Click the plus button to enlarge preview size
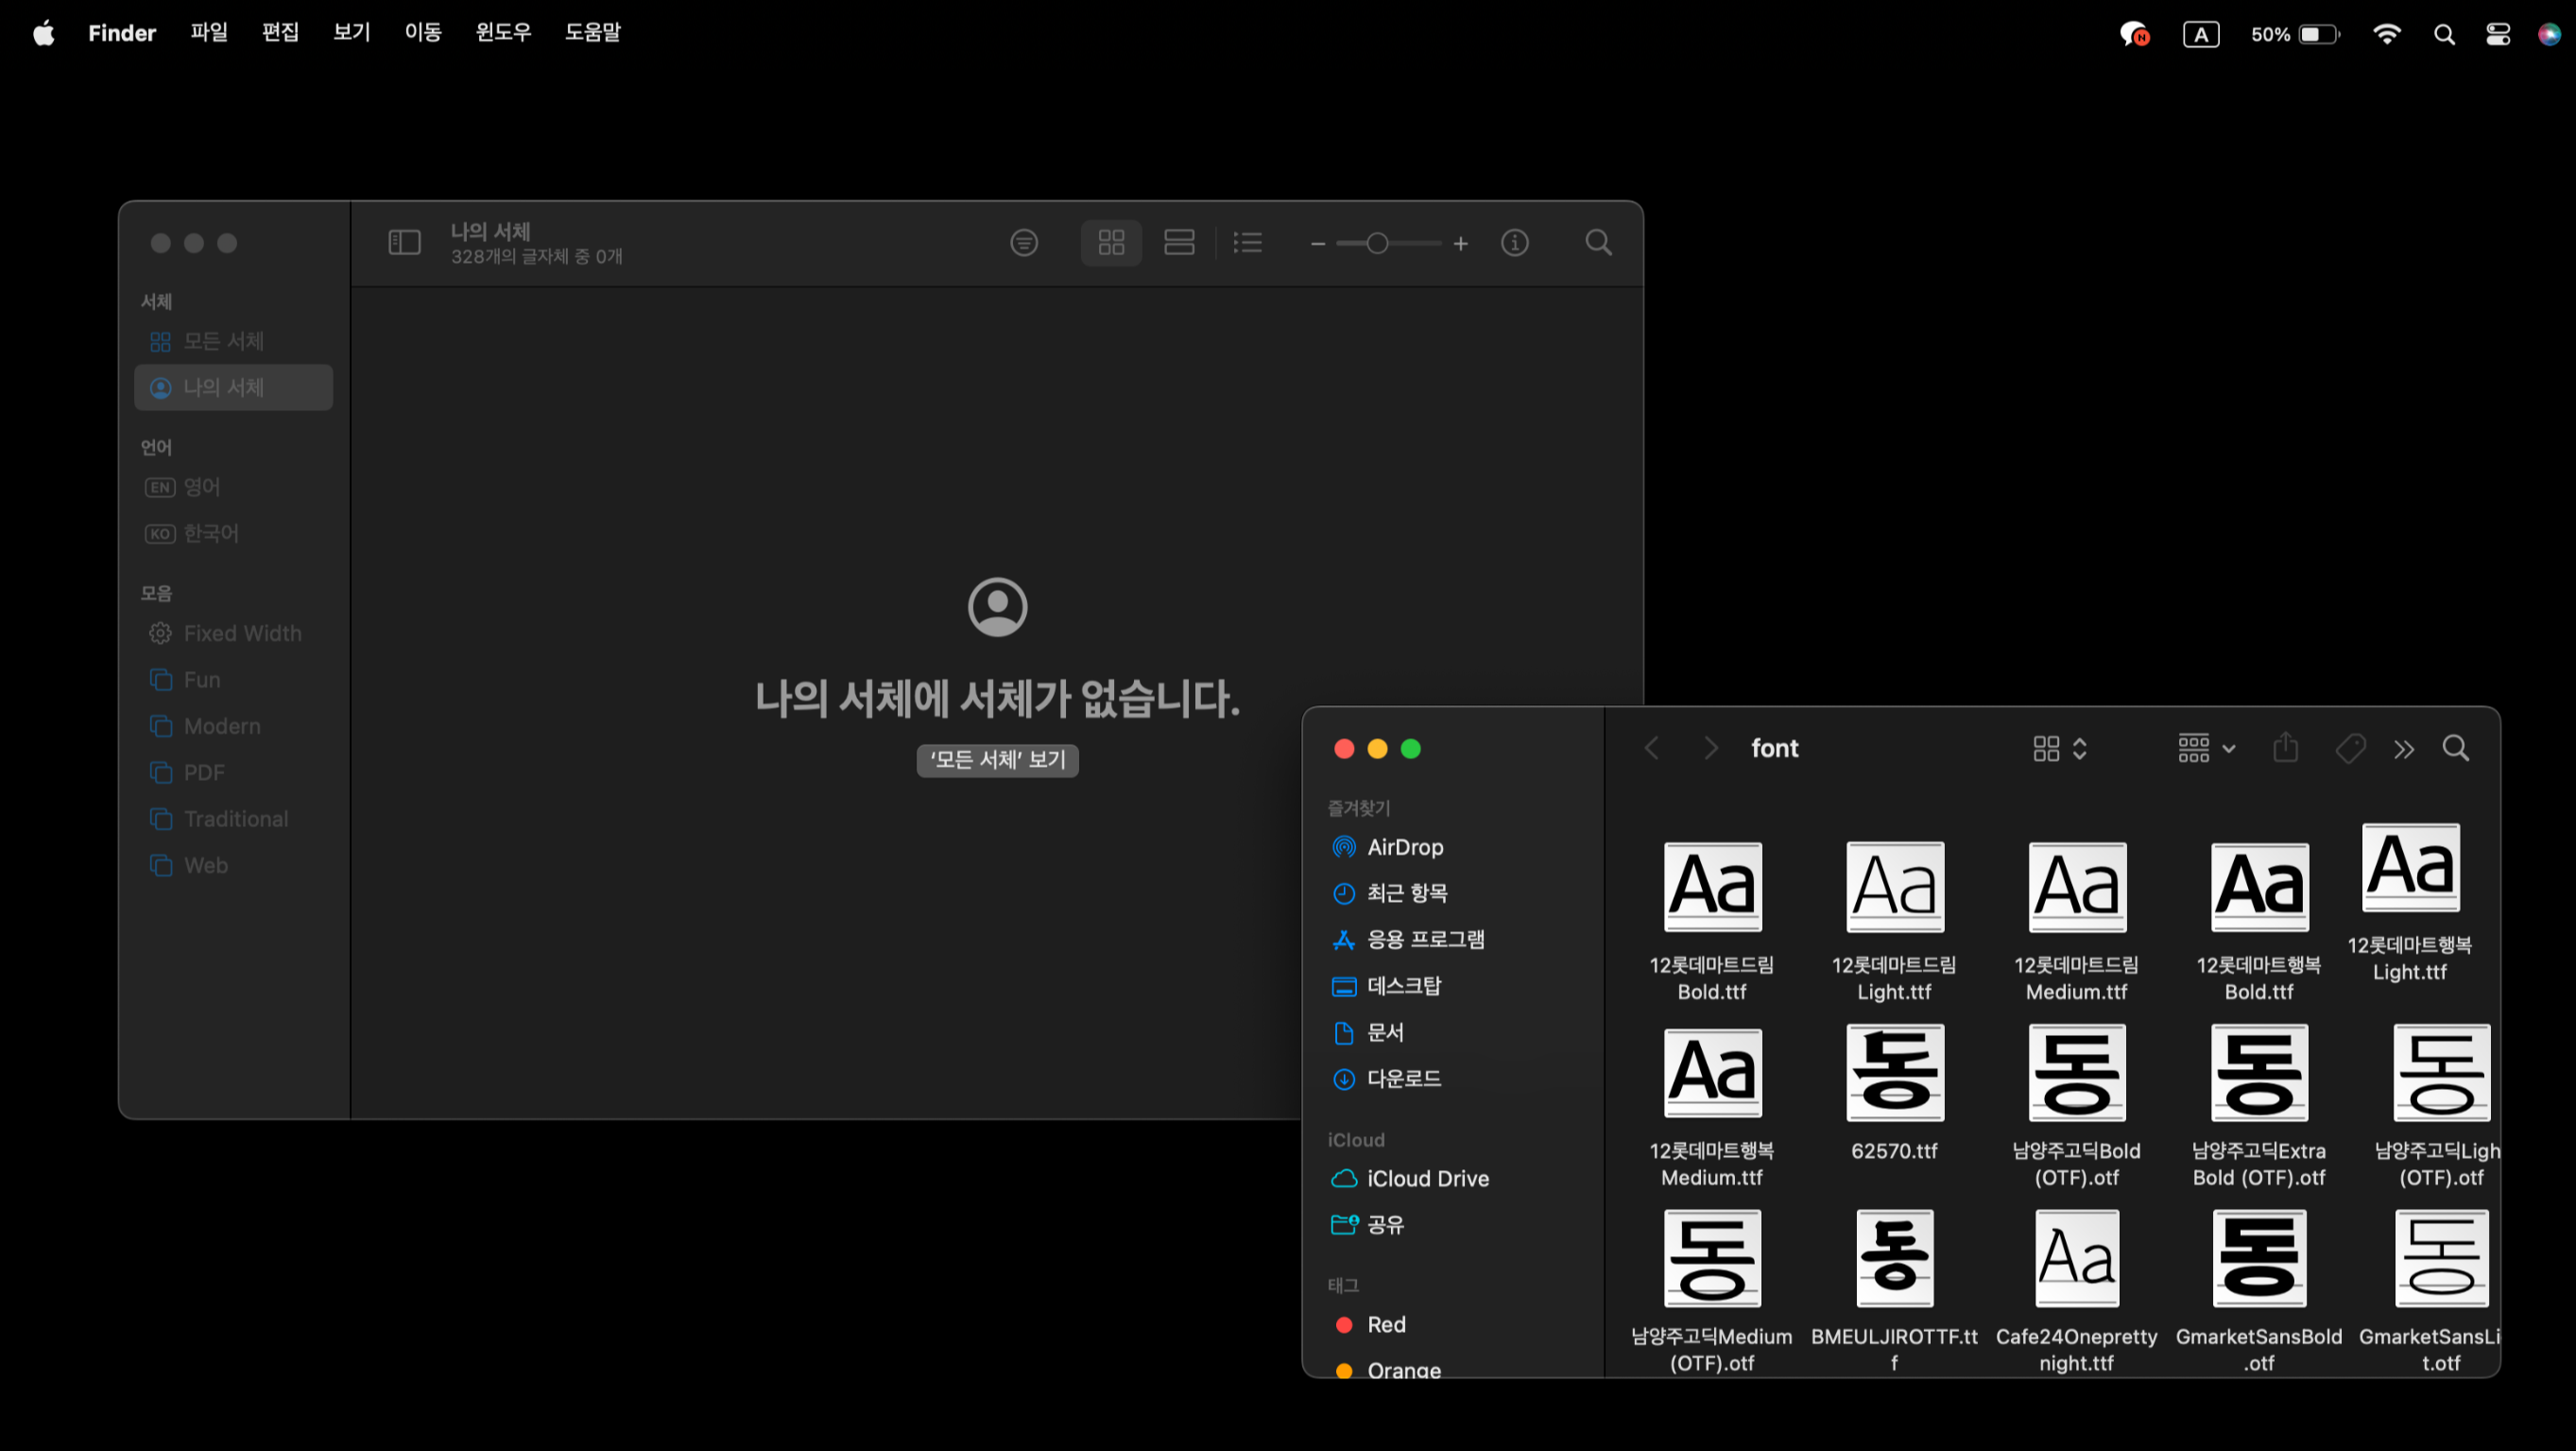The image size is (2576, 1451). [1460, 243]
